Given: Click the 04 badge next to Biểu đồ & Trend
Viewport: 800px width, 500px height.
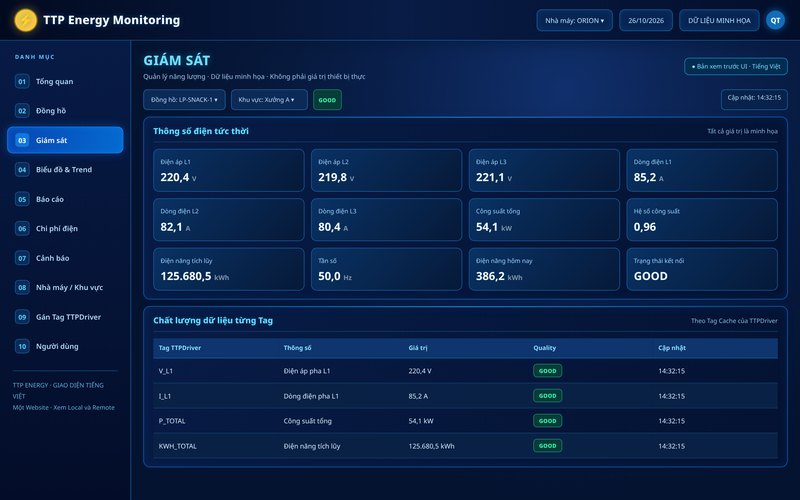Looking at the screenshot, I should 22,170.
